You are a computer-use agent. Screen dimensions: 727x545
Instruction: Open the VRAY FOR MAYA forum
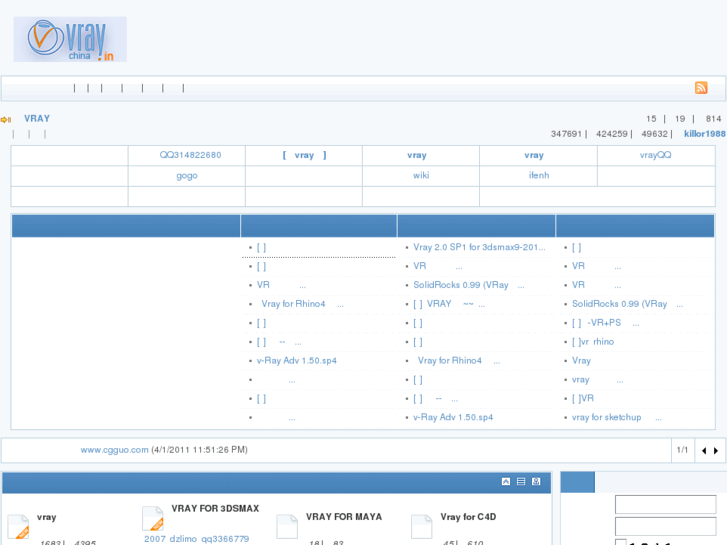(x=344, y=517)
